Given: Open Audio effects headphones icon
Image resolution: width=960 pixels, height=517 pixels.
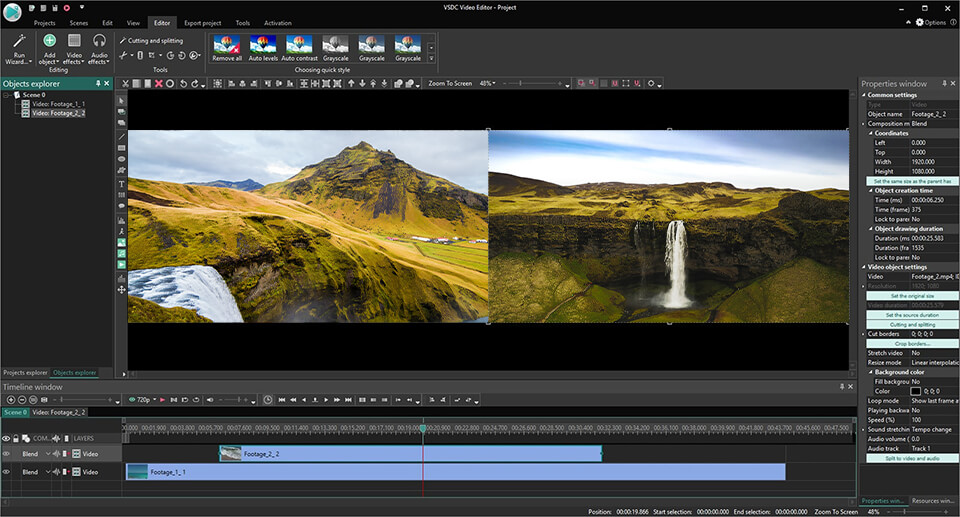Looking at the screenshot, I should point(99,41).
